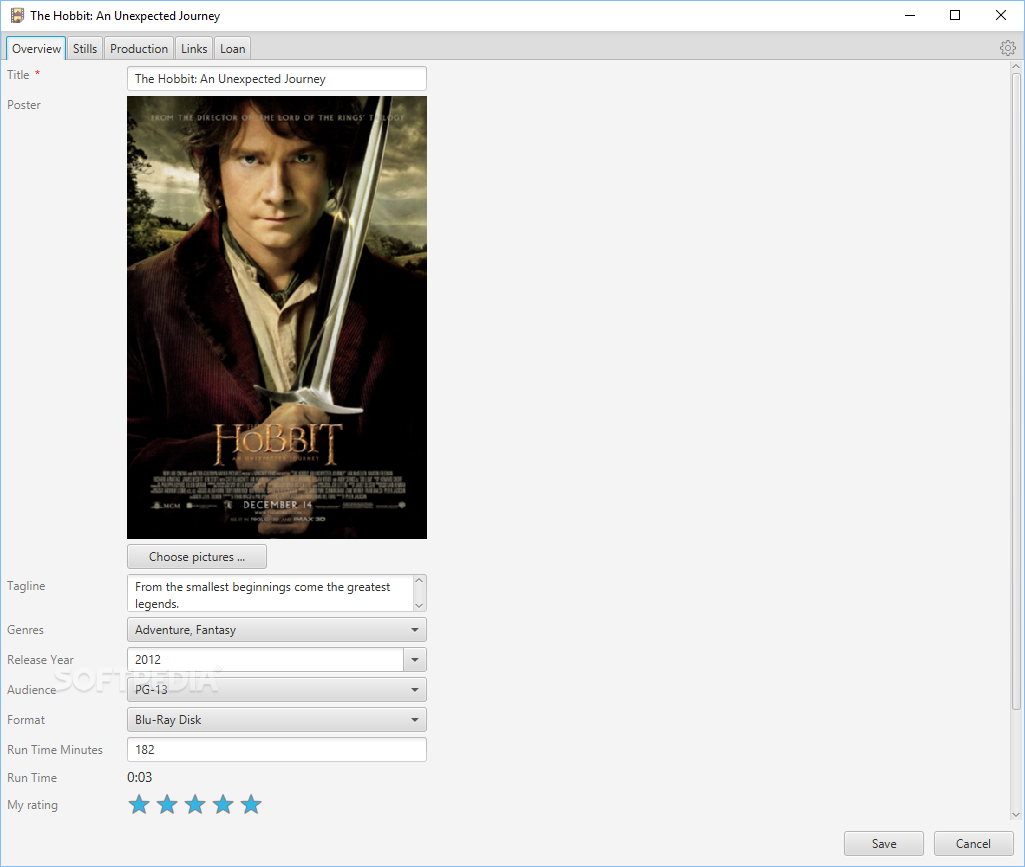Open the Links tab
Image resolution: width=1025 pixels, height=867 pixels.
(194, 48)
